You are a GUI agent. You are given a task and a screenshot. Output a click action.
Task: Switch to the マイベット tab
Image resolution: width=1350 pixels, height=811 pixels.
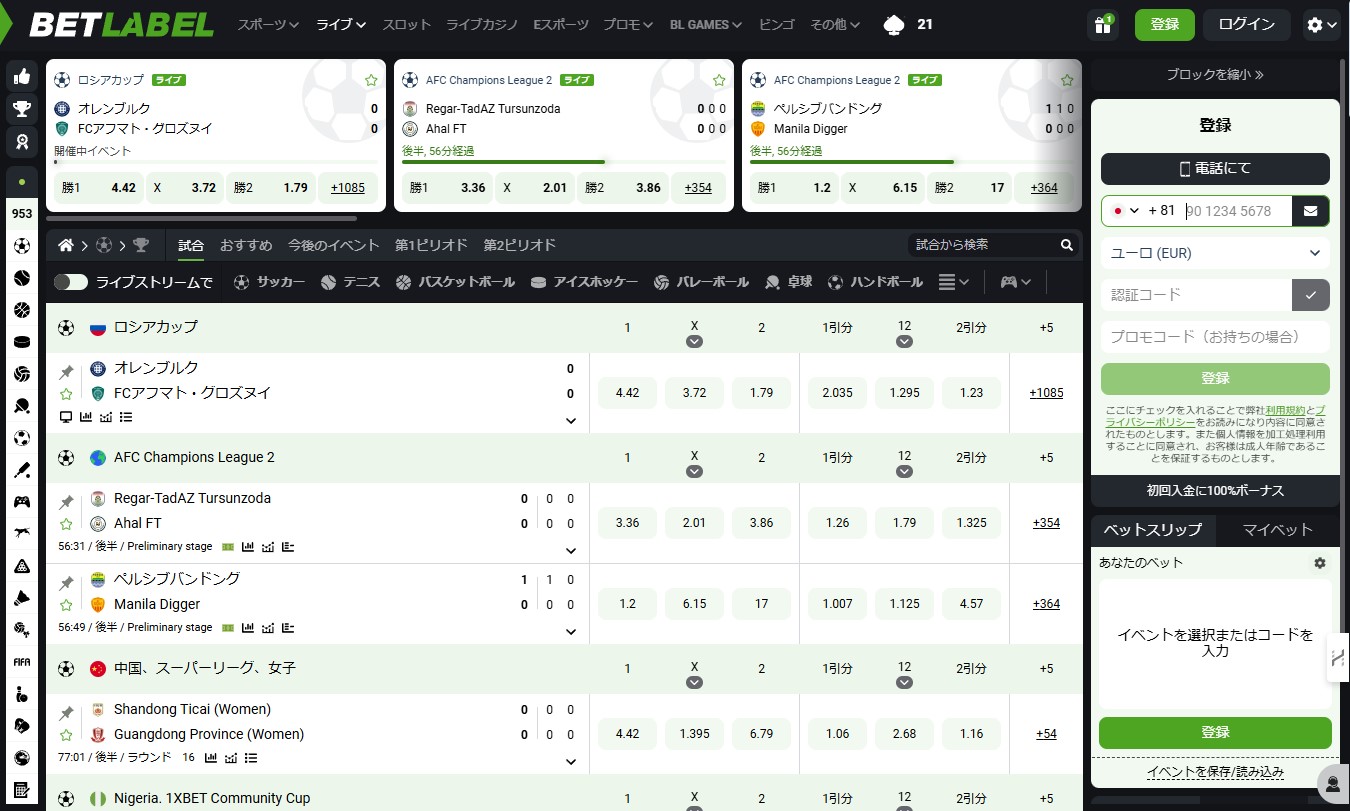click(x=1277, y=530)
